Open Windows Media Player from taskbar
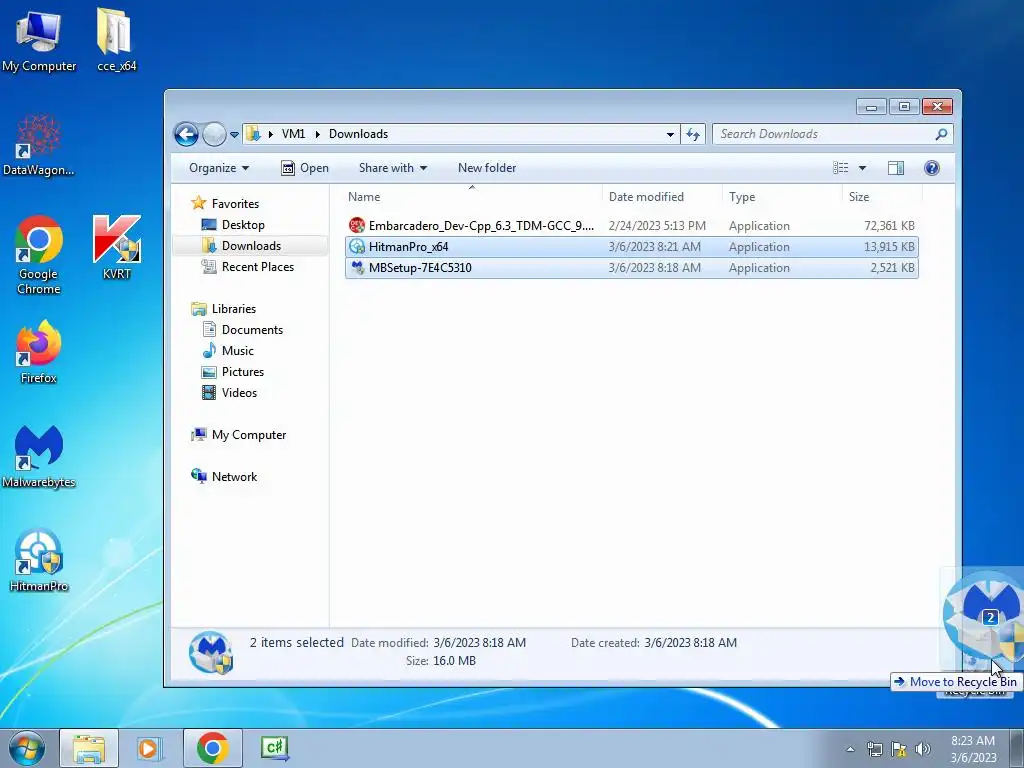Screen dimensions: 1024x768 (149, 748)
